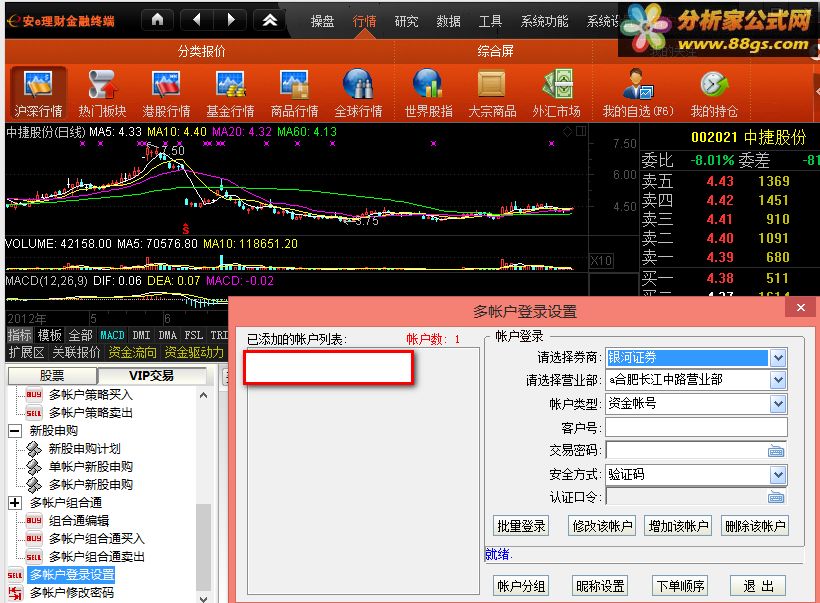This screenshot has width=820, height=603.
Task: Open 请选择营业部 branch dropdown
Action: [778, 380]
